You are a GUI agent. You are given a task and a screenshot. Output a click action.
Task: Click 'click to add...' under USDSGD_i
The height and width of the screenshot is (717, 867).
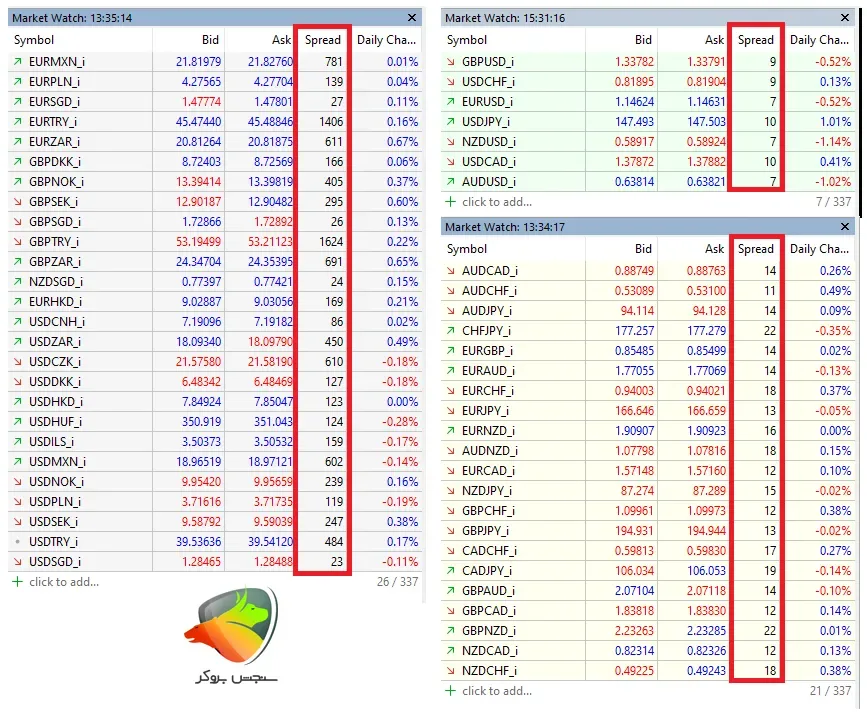click(64, 582)
